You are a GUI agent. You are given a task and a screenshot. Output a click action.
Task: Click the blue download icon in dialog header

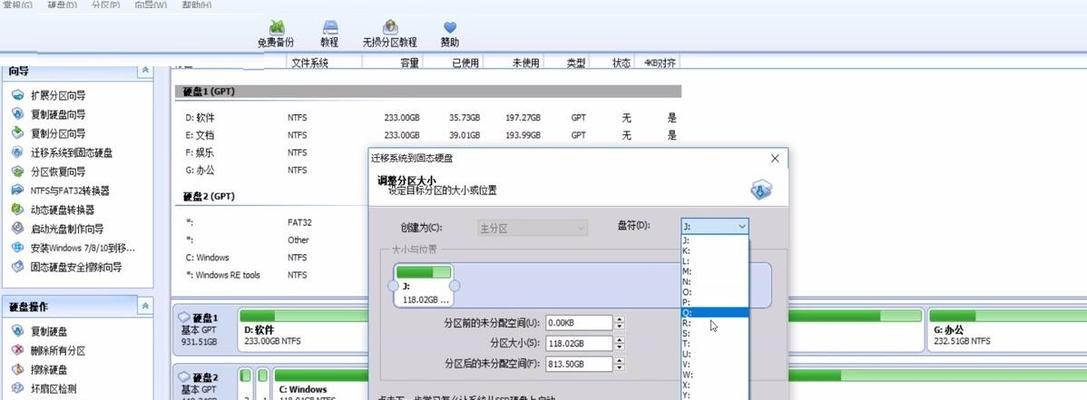pyautogui.click(x=761, y=190)
